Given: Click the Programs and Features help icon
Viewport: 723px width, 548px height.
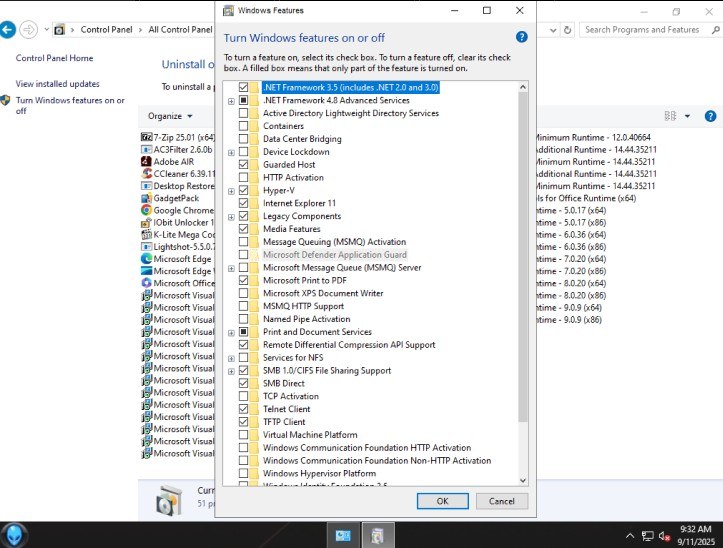Looking at the screenshot, I should (x=710, y=116).
